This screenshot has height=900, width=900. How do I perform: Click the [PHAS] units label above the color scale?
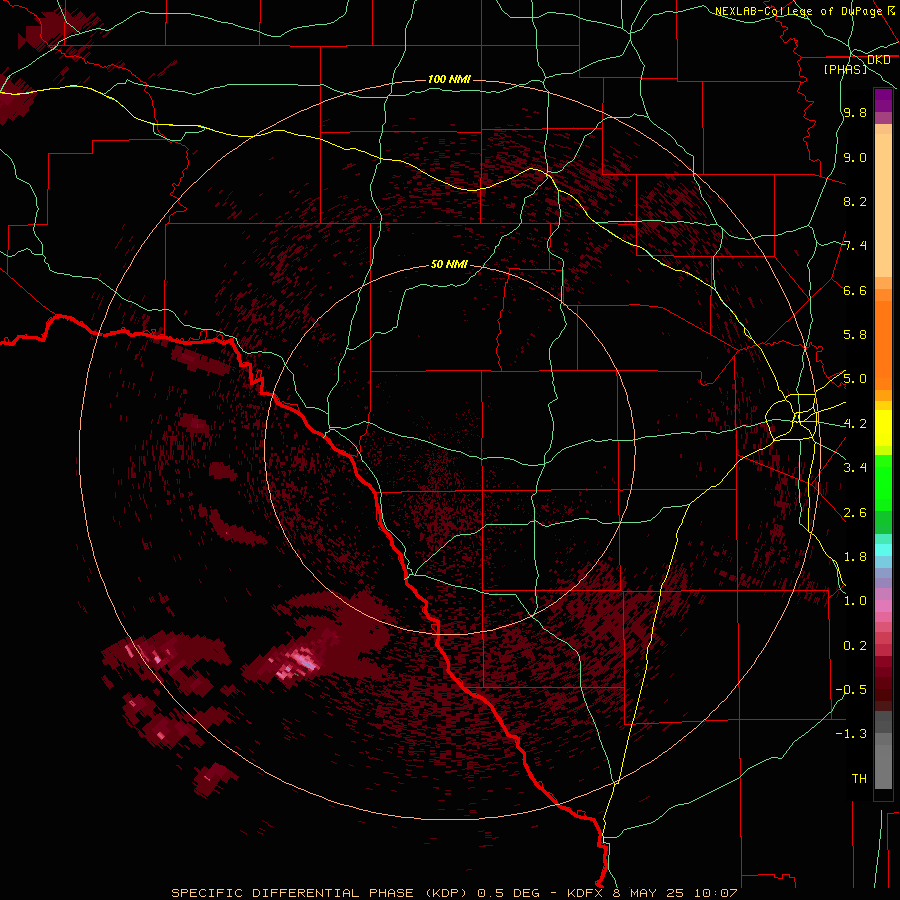coord(845,69)
